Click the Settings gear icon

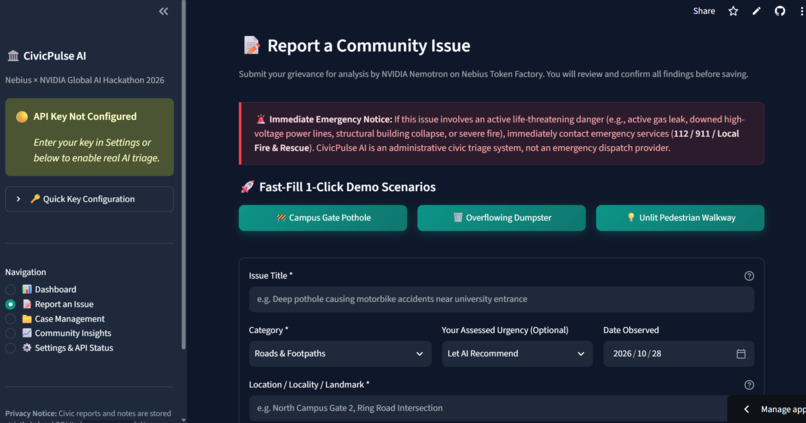27,348
